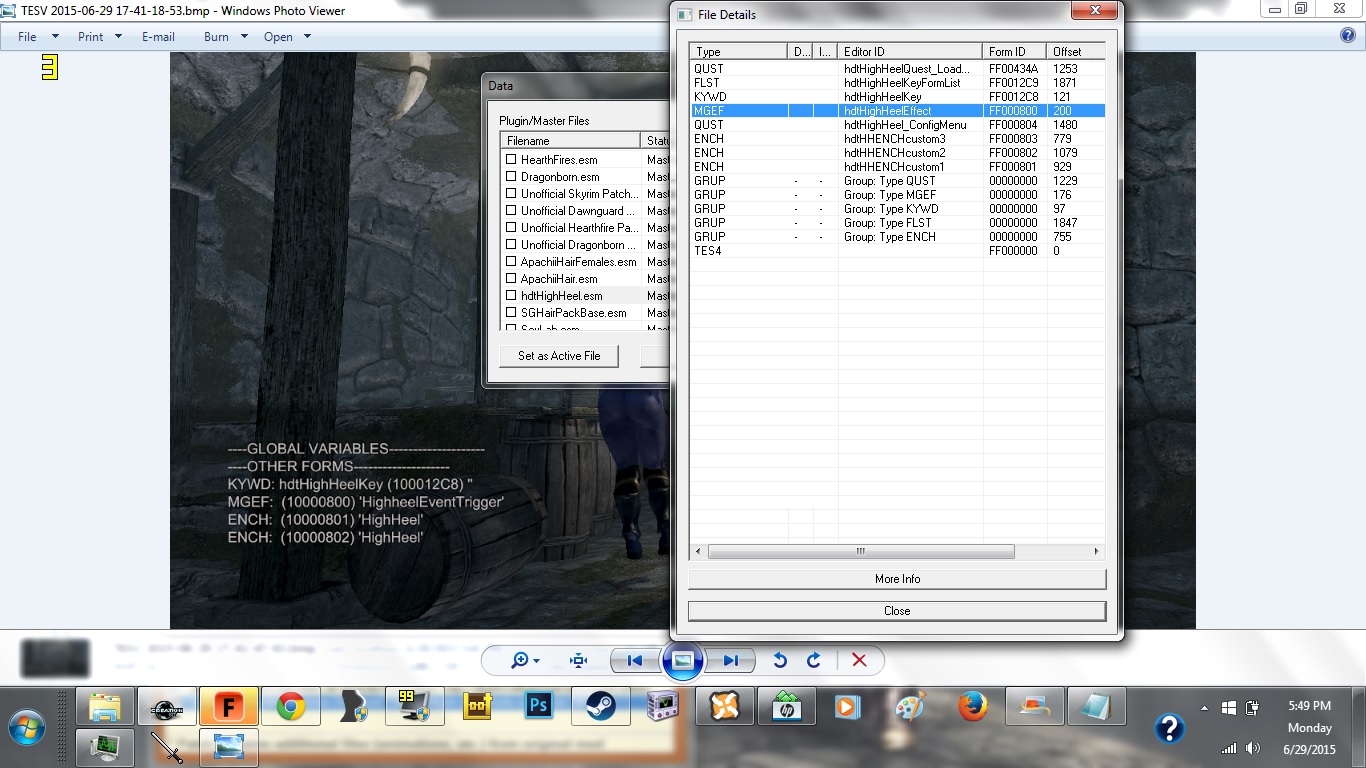Open Photo Viewer help question mark icon
The height and width of the screenshot is (768, 1366).
click(1347, 36)
